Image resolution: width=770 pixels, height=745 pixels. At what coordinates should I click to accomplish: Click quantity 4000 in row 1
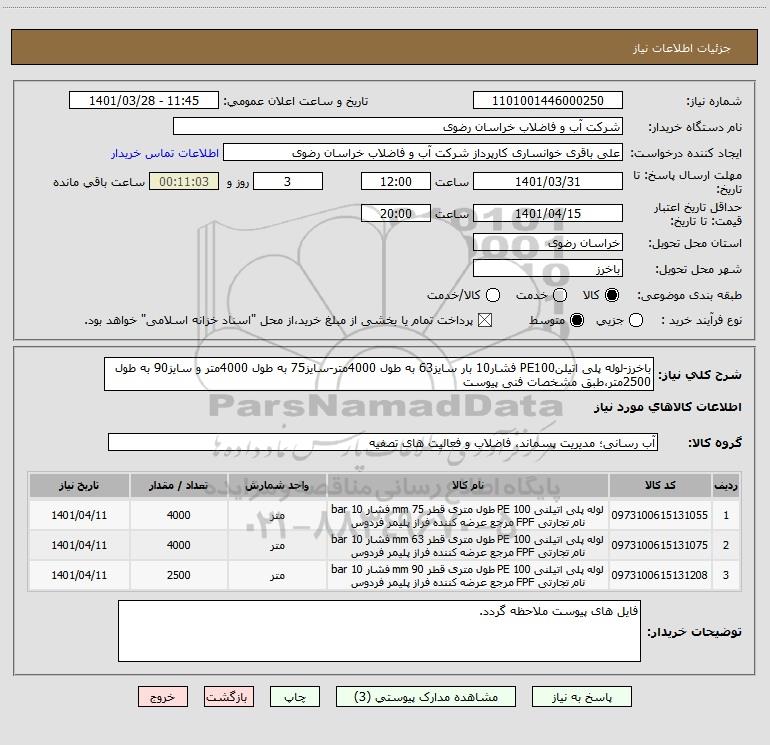(x=178, y=515)
